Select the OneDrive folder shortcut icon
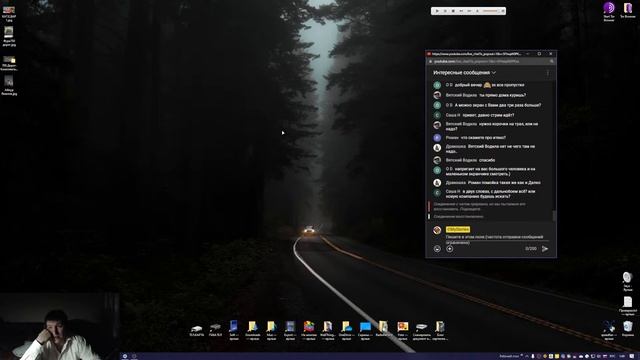This screenshot has height=360, width=640. (x=347, y=330)
